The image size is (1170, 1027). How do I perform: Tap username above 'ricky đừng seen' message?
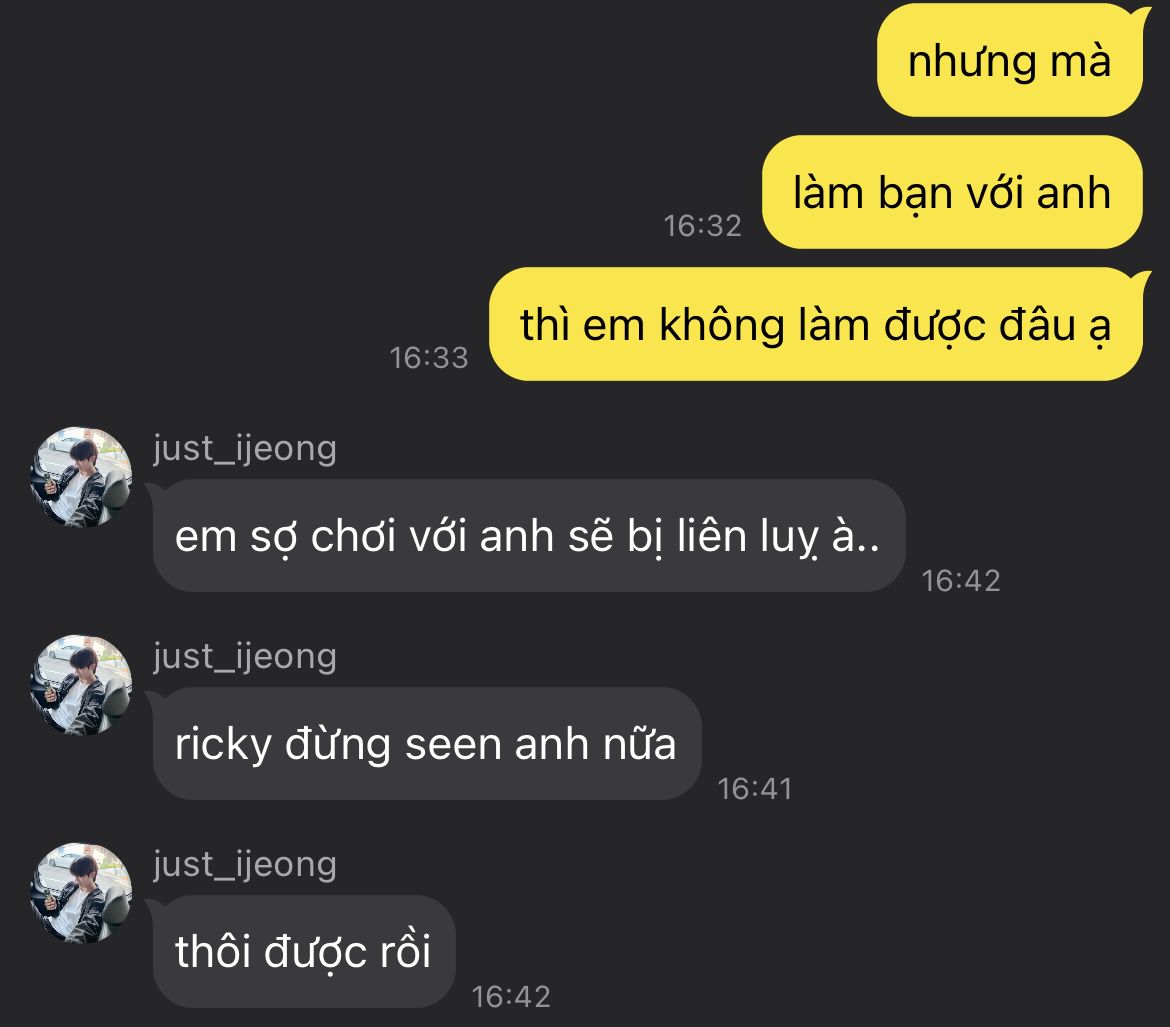[x=245, y=657]
